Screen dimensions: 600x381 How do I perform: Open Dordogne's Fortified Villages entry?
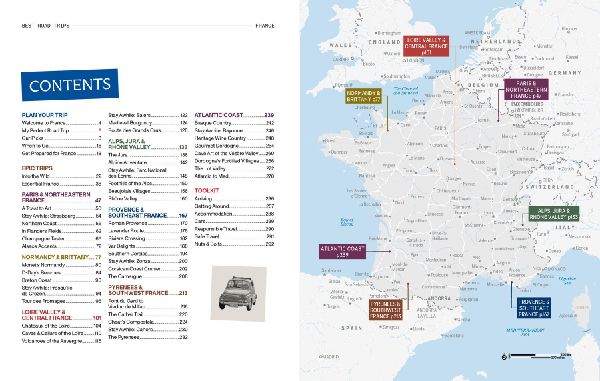click(235, 161)
